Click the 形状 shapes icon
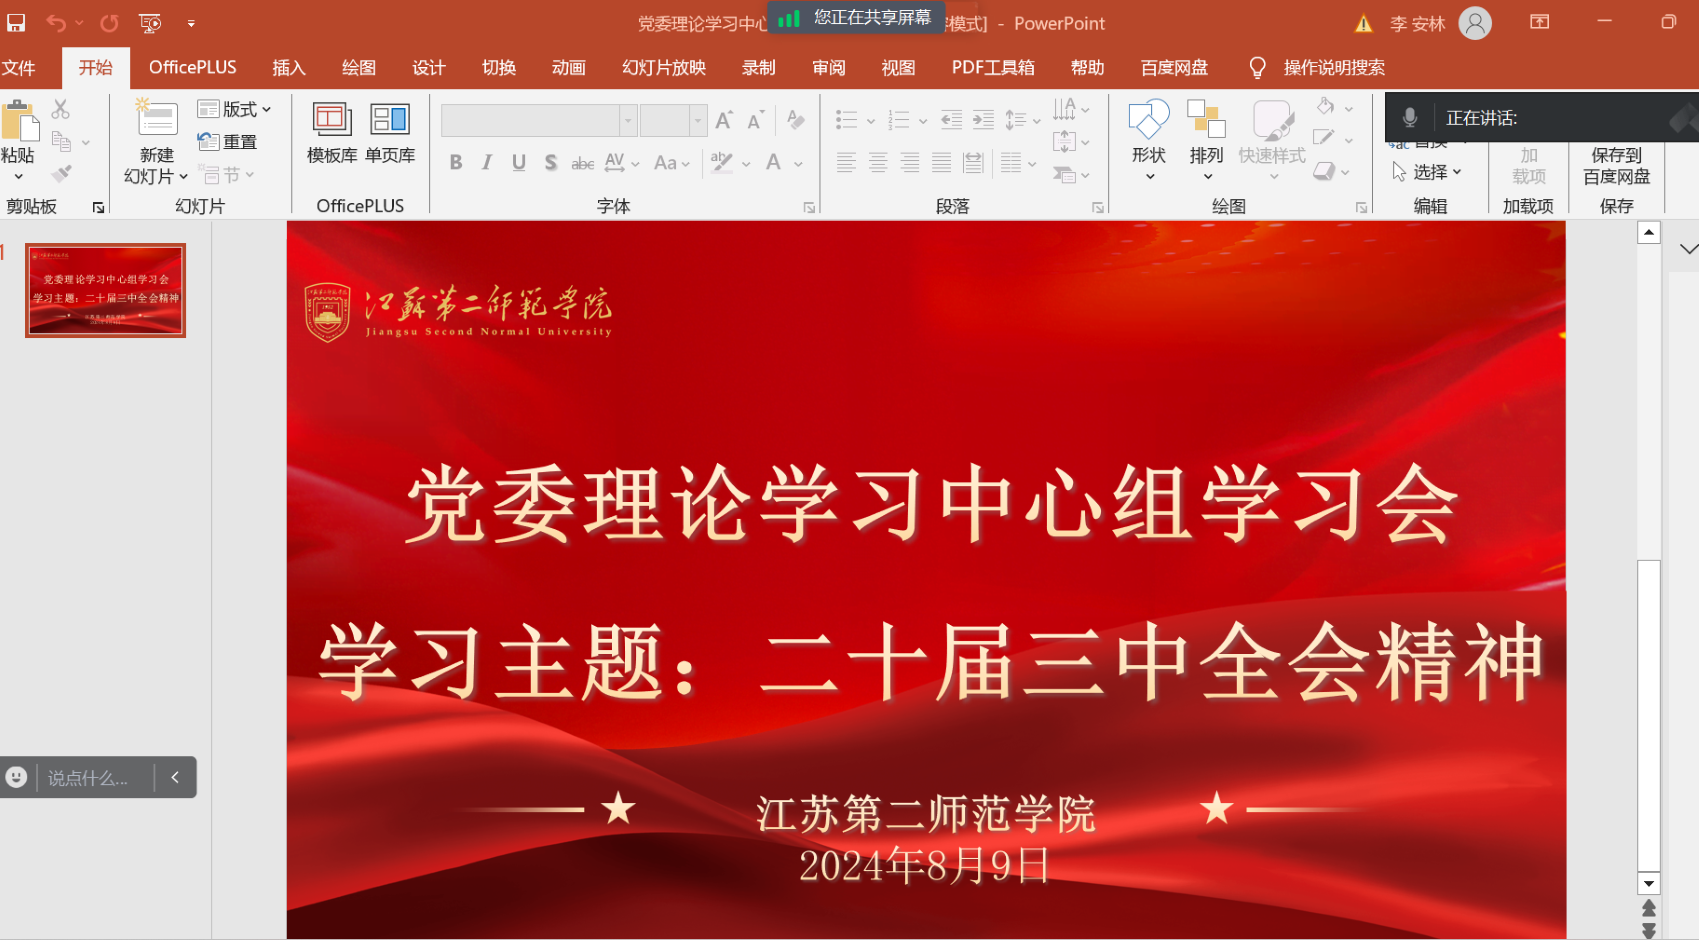1699x940 pixels. coord(1149,121)
